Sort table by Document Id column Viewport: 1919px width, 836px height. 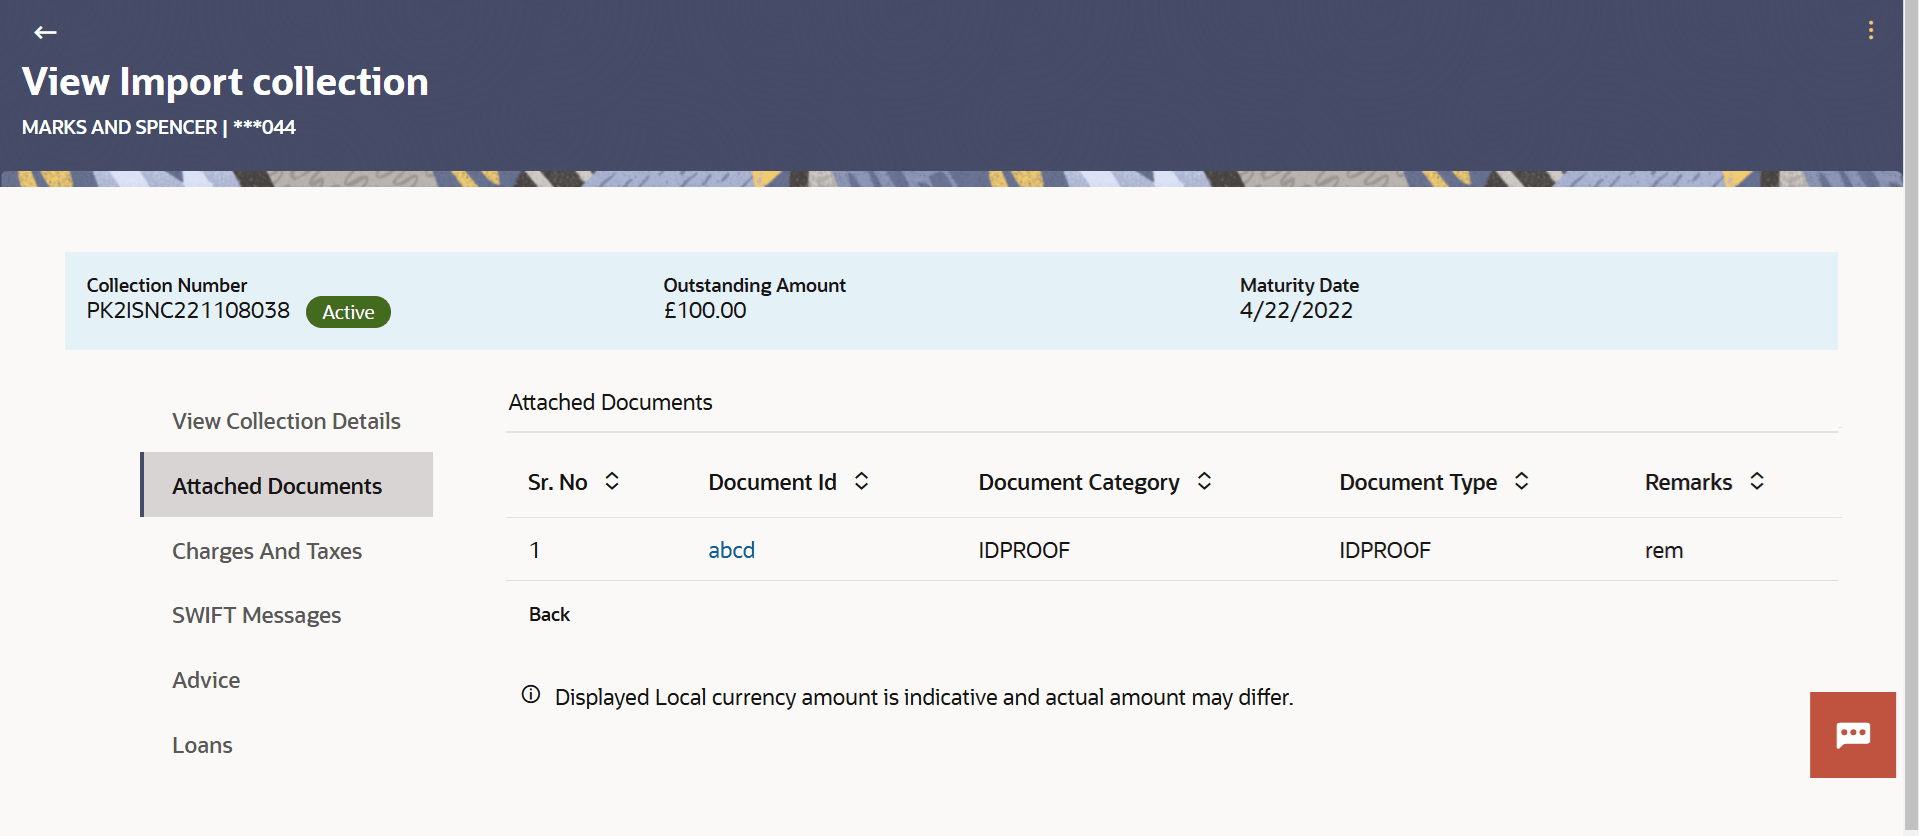[x=861, y=481]
